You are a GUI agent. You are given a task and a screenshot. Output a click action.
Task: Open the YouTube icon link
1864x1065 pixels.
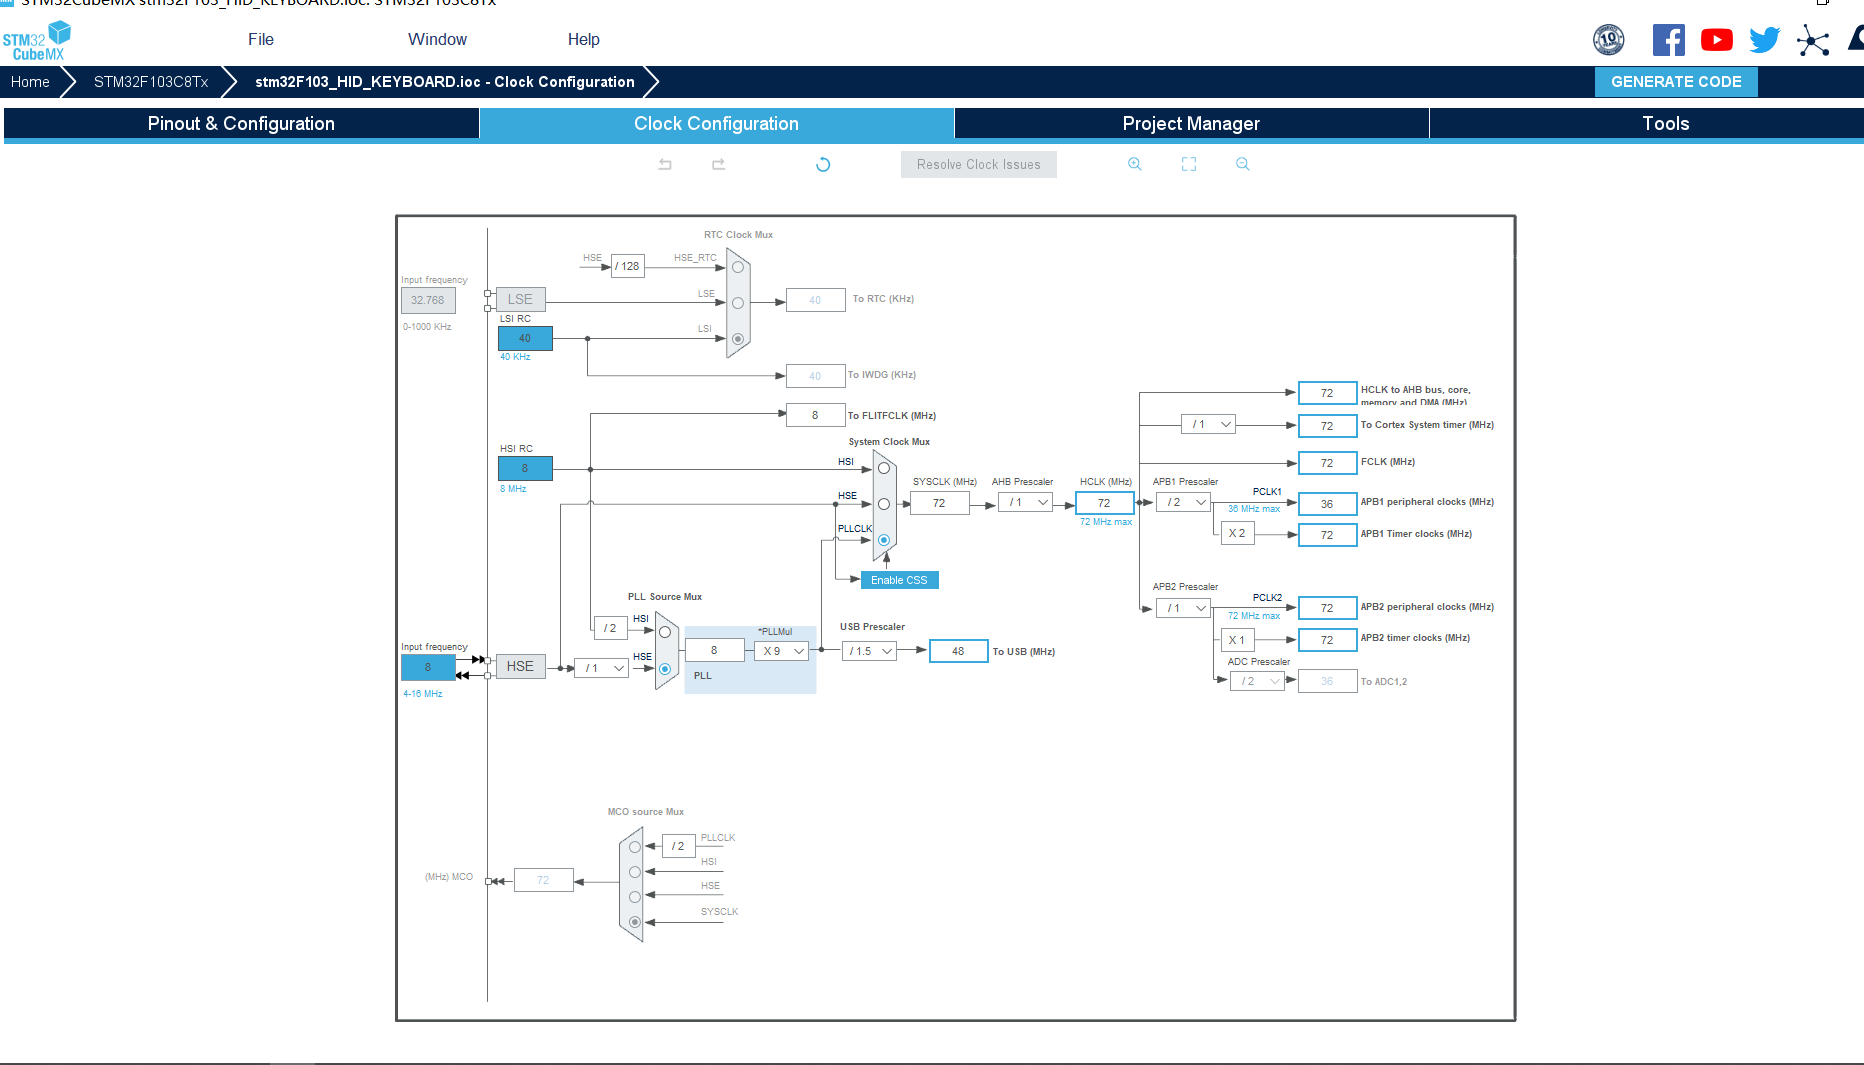click(x=1717, y=40)
